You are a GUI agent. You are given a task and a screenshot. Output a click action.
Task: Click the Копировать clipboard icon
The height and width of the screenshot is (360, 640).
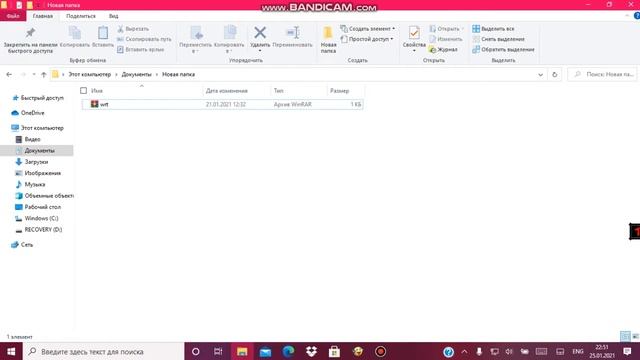(x=75, y=37)
